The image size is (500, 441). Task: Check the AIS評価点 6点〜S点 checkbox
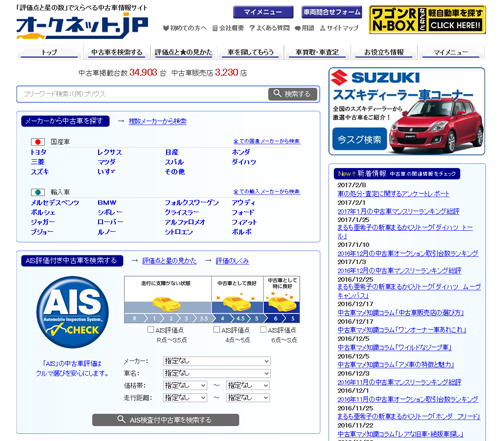click(263, 330)
